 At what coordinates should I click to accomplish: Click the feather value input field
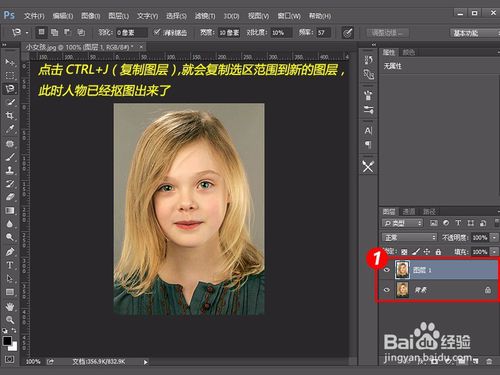pos(131,33)
